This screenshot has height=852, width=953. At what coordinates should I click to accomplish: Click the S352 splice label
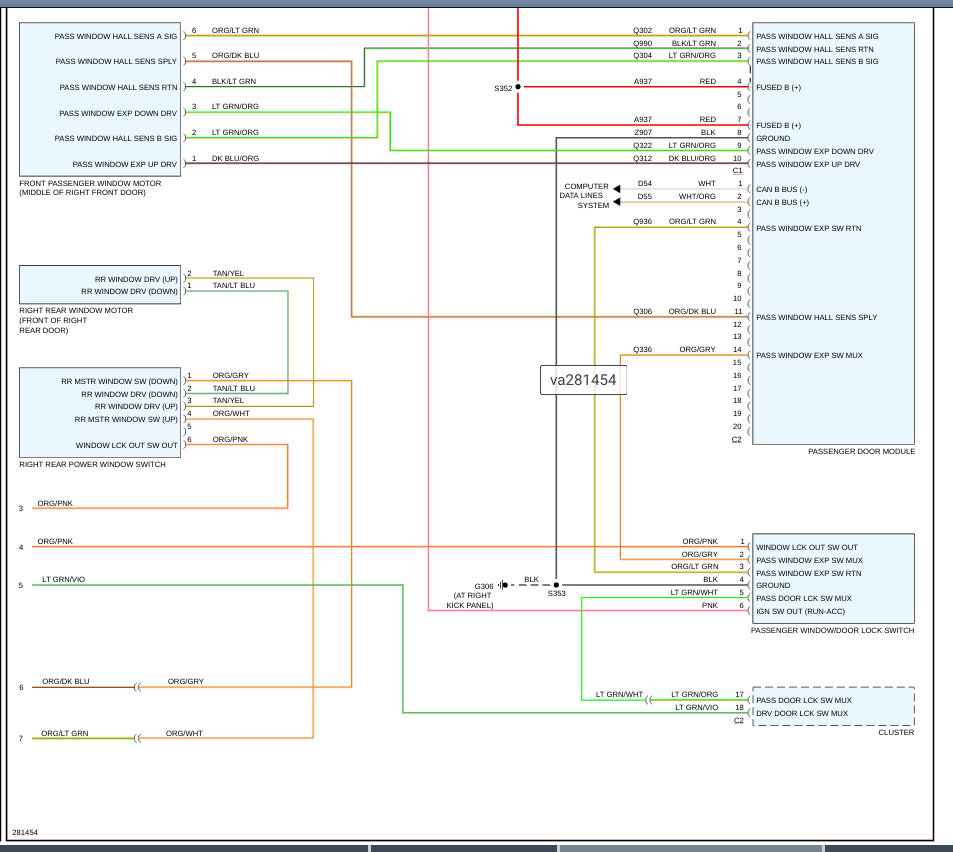pos(503,89)
